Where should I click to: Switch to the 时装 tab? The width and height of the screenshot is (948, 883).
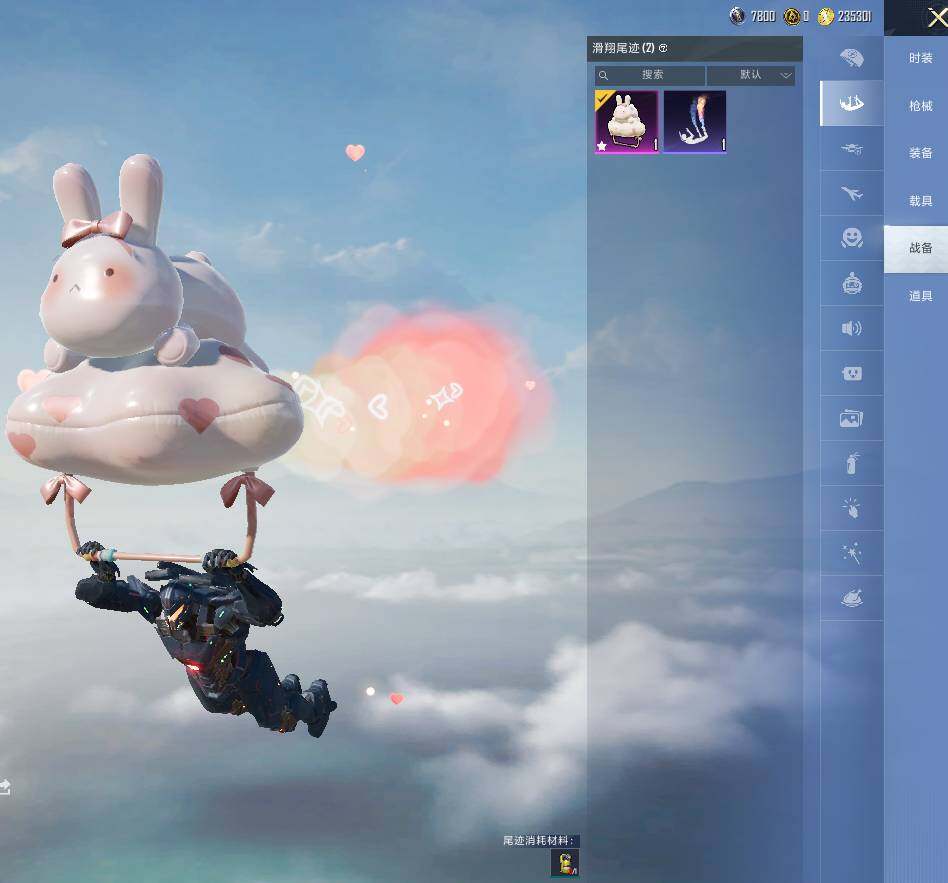[x=920, y=58]
